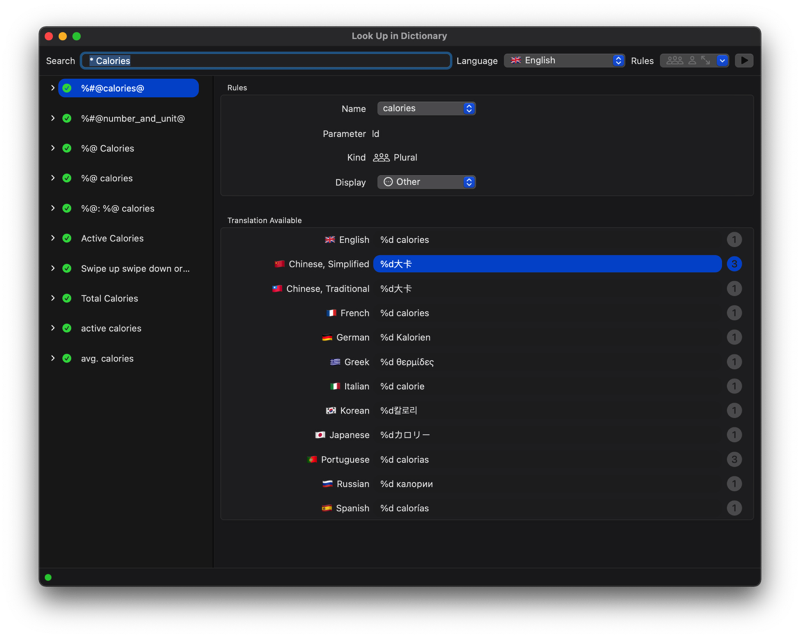This screenshot has width=800, height=638.
Task: Click the count badge on the Portuguese row
Action: (x=734, y=460)
